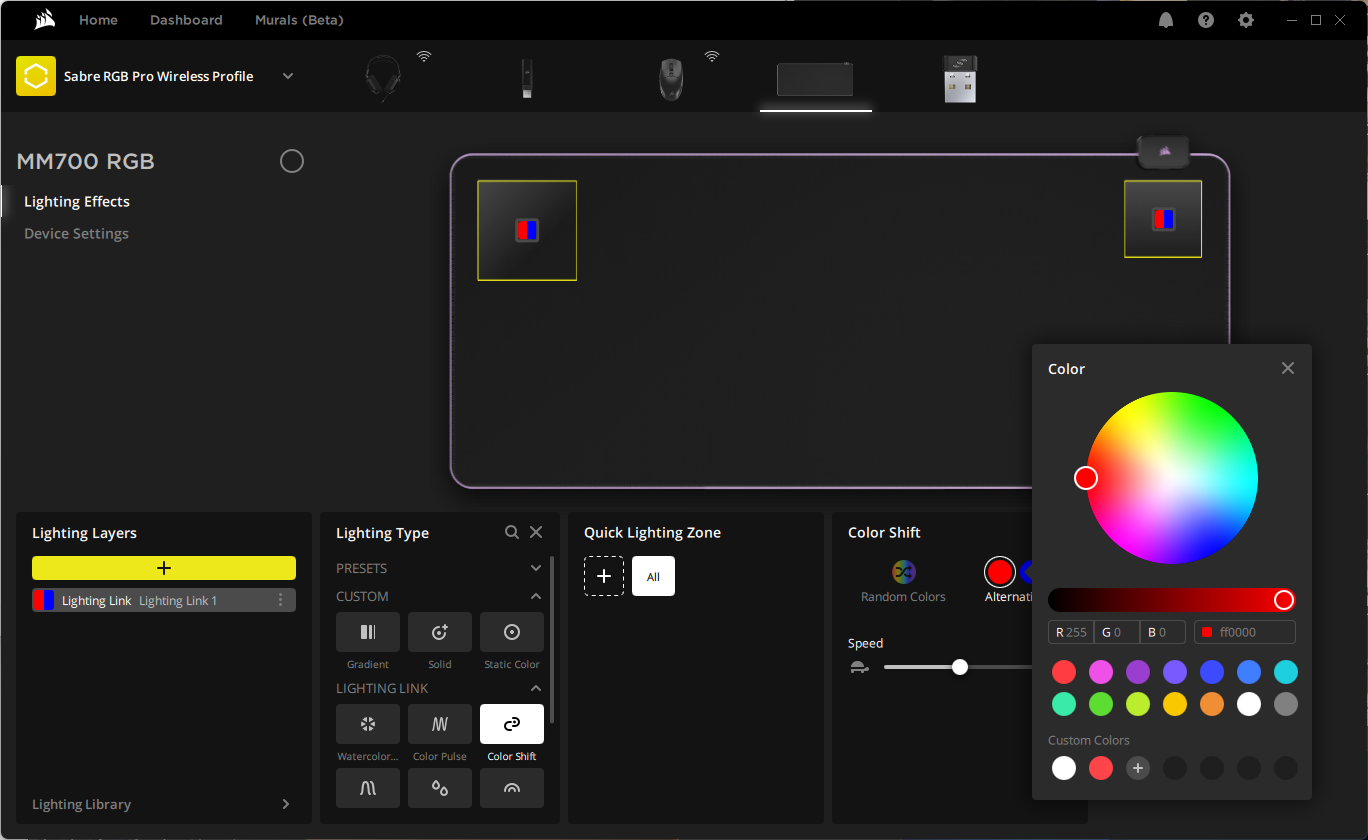Choose the Gradient lighting type
Screen dimensions: 1368x840
coord(368,632)
